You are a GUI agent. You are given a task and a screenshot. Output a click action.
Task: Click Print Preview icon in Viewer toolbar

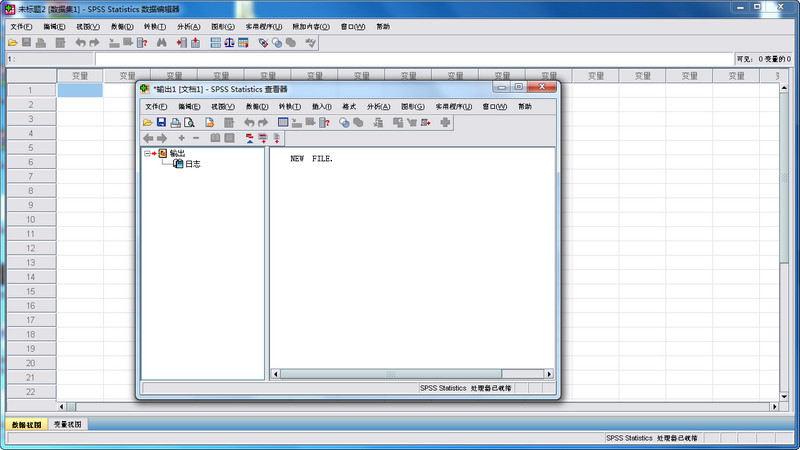(x=189, y=122)
